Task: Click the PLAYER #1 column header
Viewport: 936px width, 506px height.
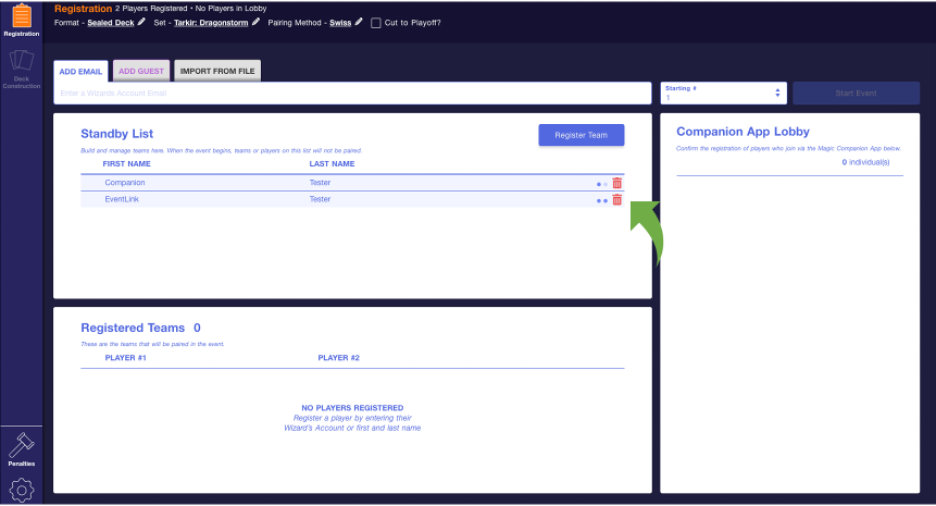Action: click(x=125, y=357)
